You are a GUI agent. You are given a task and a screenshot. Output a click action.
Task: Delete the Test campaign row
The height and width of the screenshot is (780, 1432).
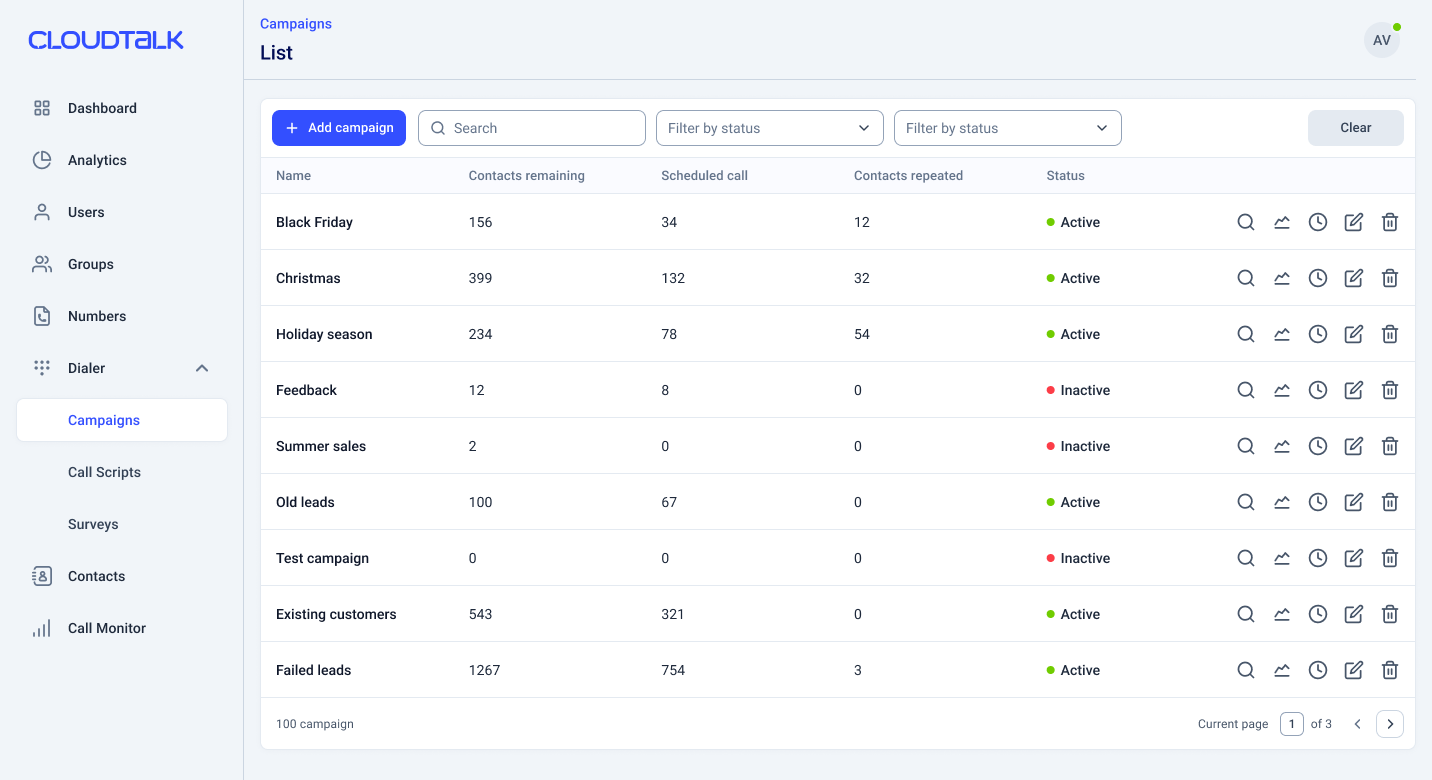[1389, 558]
